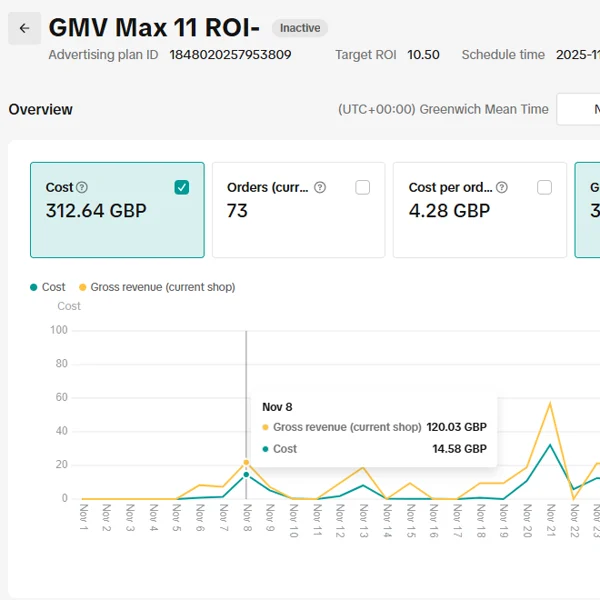The height and width of the screenshot is (600, 600).
Task: Click the 14.58 GBP tooltip cost value
Action: coord(460,449)
